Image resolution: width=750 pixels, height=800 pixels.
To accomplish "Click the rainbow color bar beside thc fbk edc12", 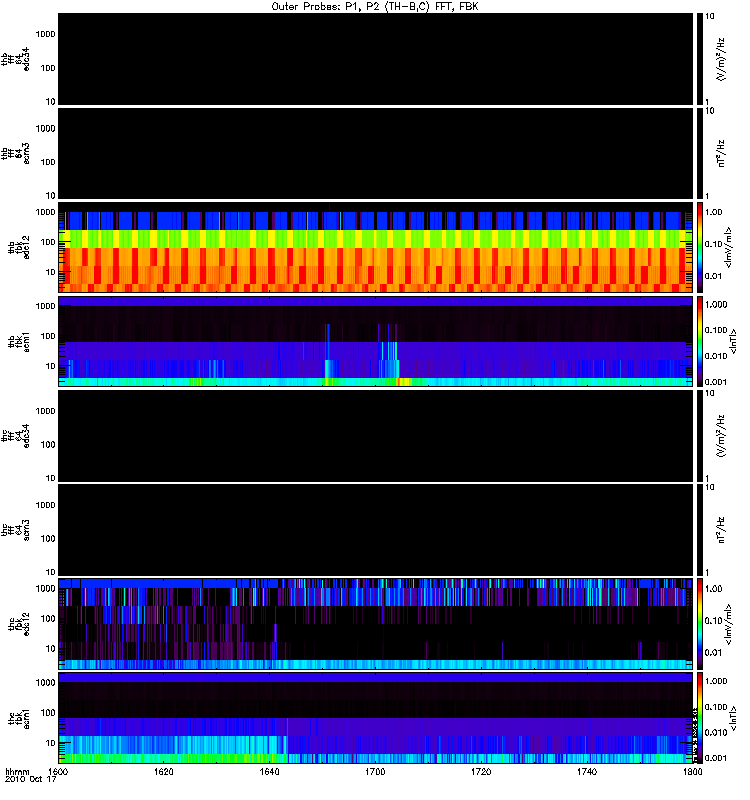I will 700,624.
